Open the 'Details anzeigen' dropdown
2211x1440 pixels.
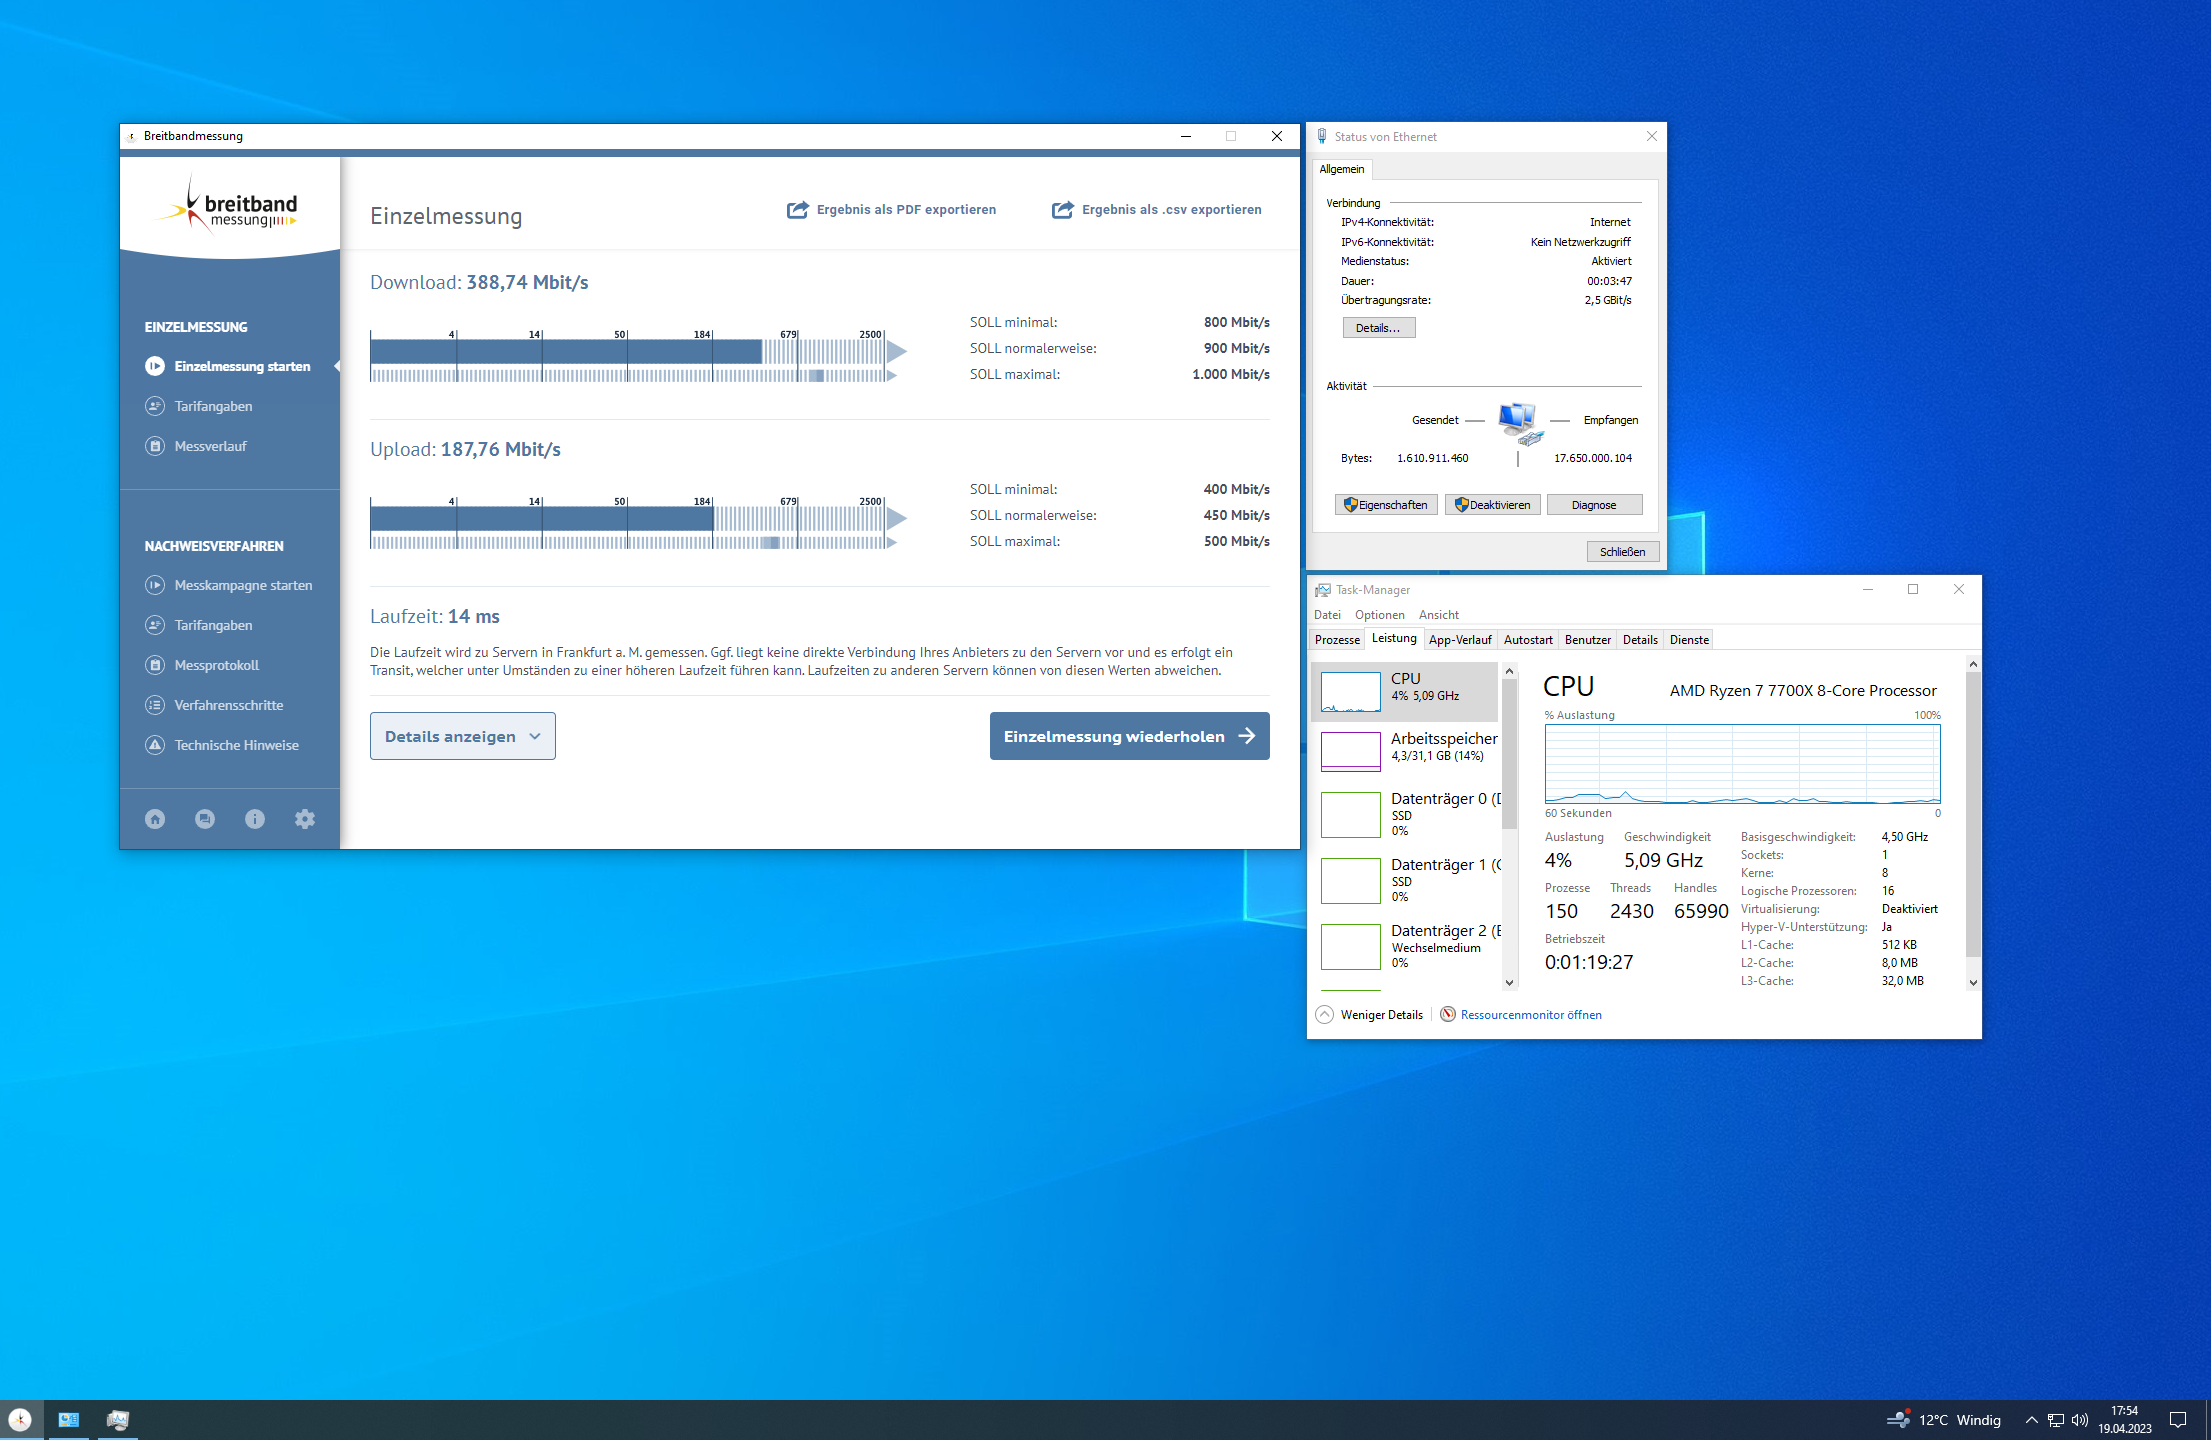pos(462,735)
